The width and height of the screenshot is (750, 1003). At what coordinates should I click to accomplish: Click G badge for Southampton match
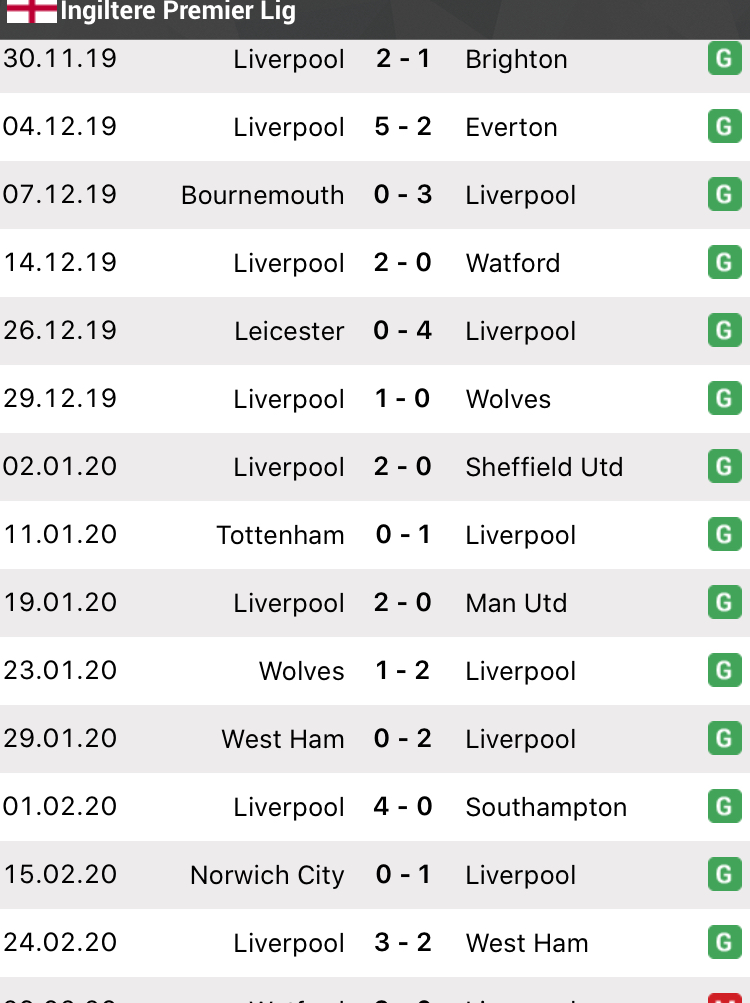(x=724, y=807)
